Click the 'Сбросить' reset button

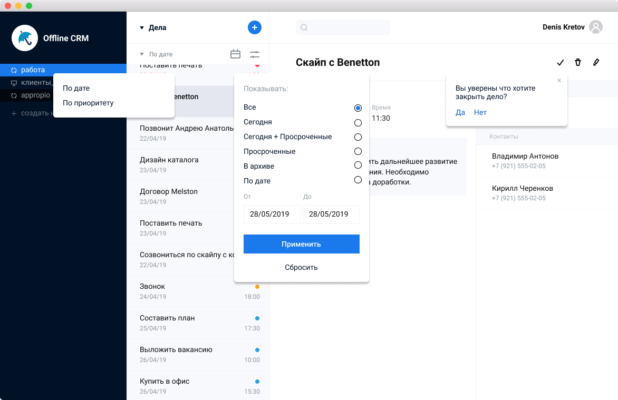(x=301, y=267)
